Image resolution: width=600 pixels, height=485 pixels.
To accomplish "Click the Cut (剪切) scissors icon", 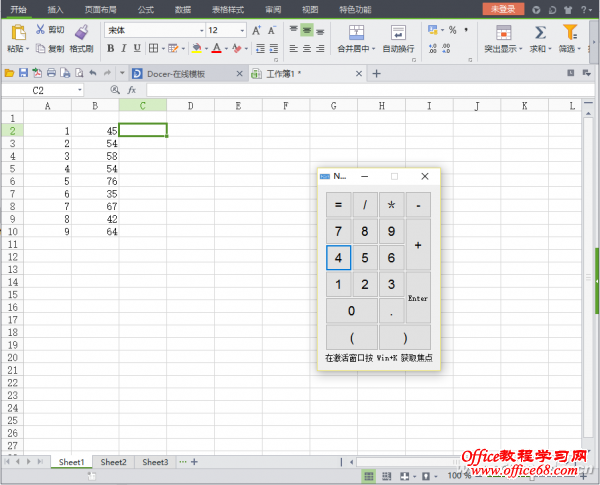I will [x=40, y=30].
